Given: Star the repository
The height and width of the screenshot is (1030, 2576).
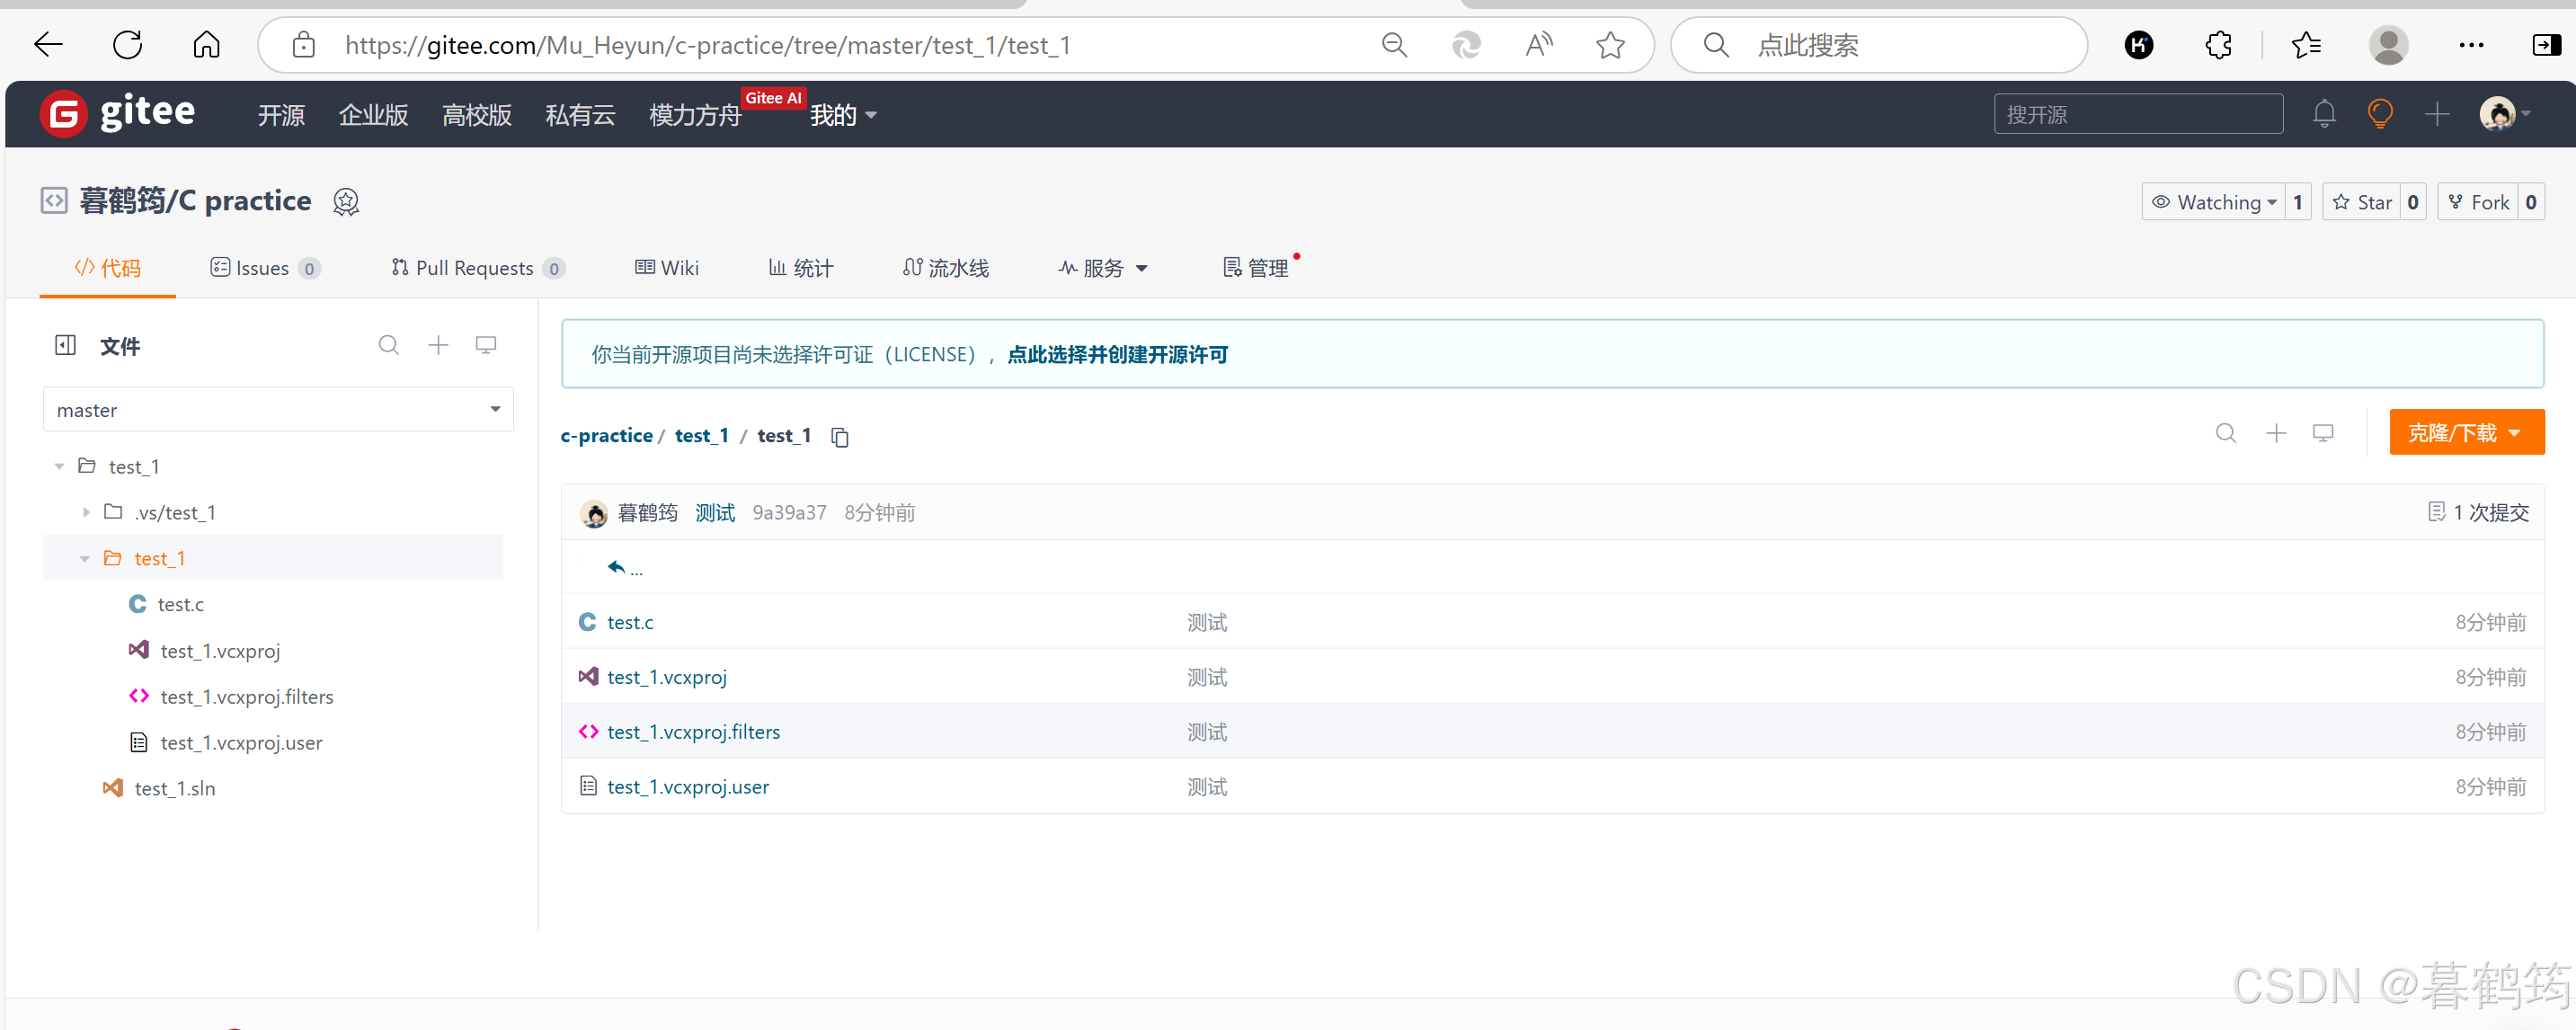Looking at the screenshot, I should coord(2362,202).
